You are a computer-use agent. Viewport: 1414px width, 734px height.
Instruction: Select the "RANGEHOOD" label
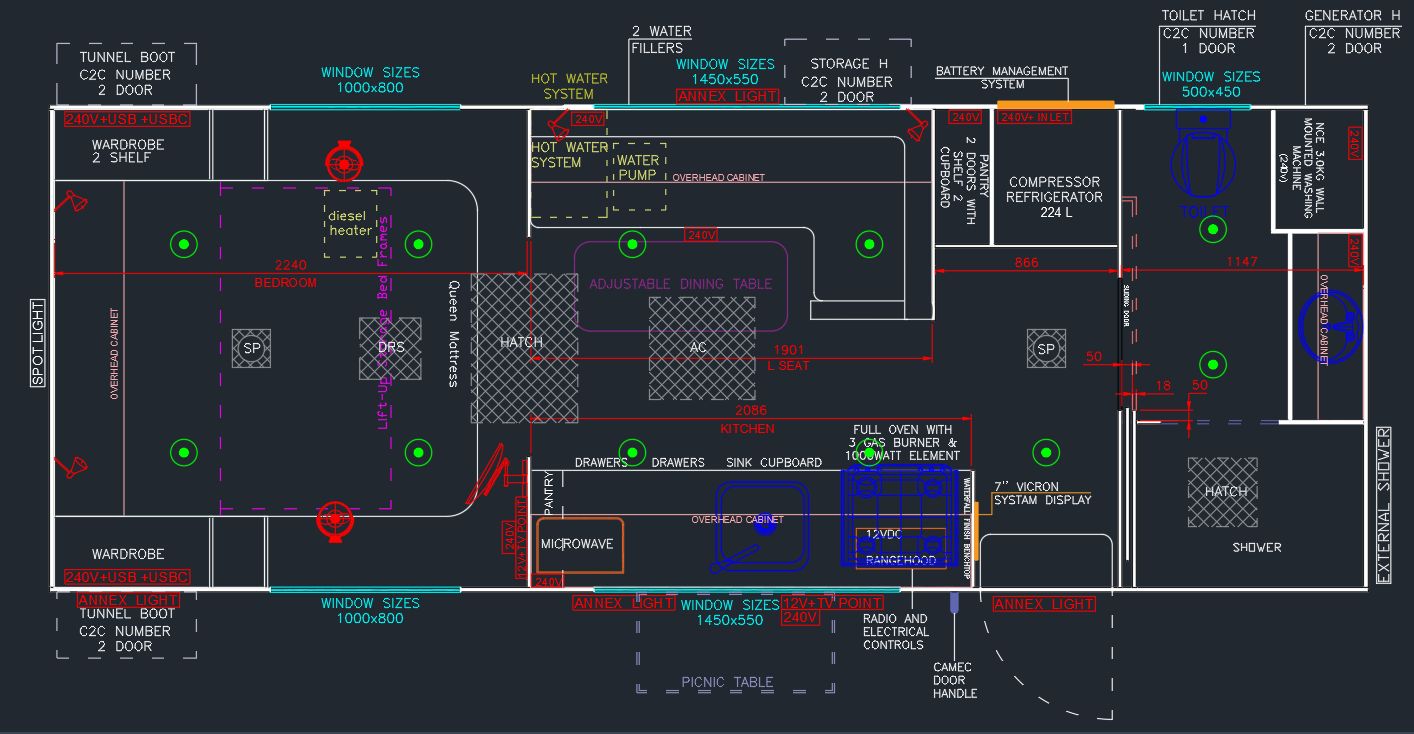901,560
